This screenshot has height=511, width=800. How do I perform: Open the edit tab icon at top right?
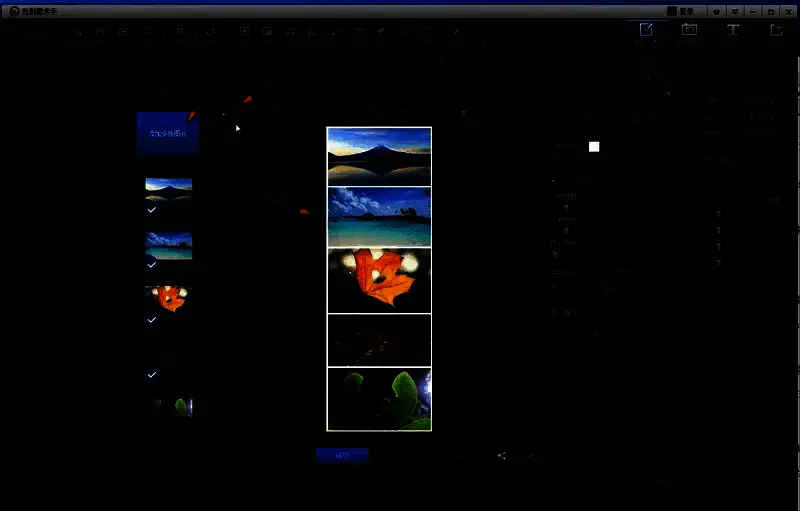click(646, 30)
